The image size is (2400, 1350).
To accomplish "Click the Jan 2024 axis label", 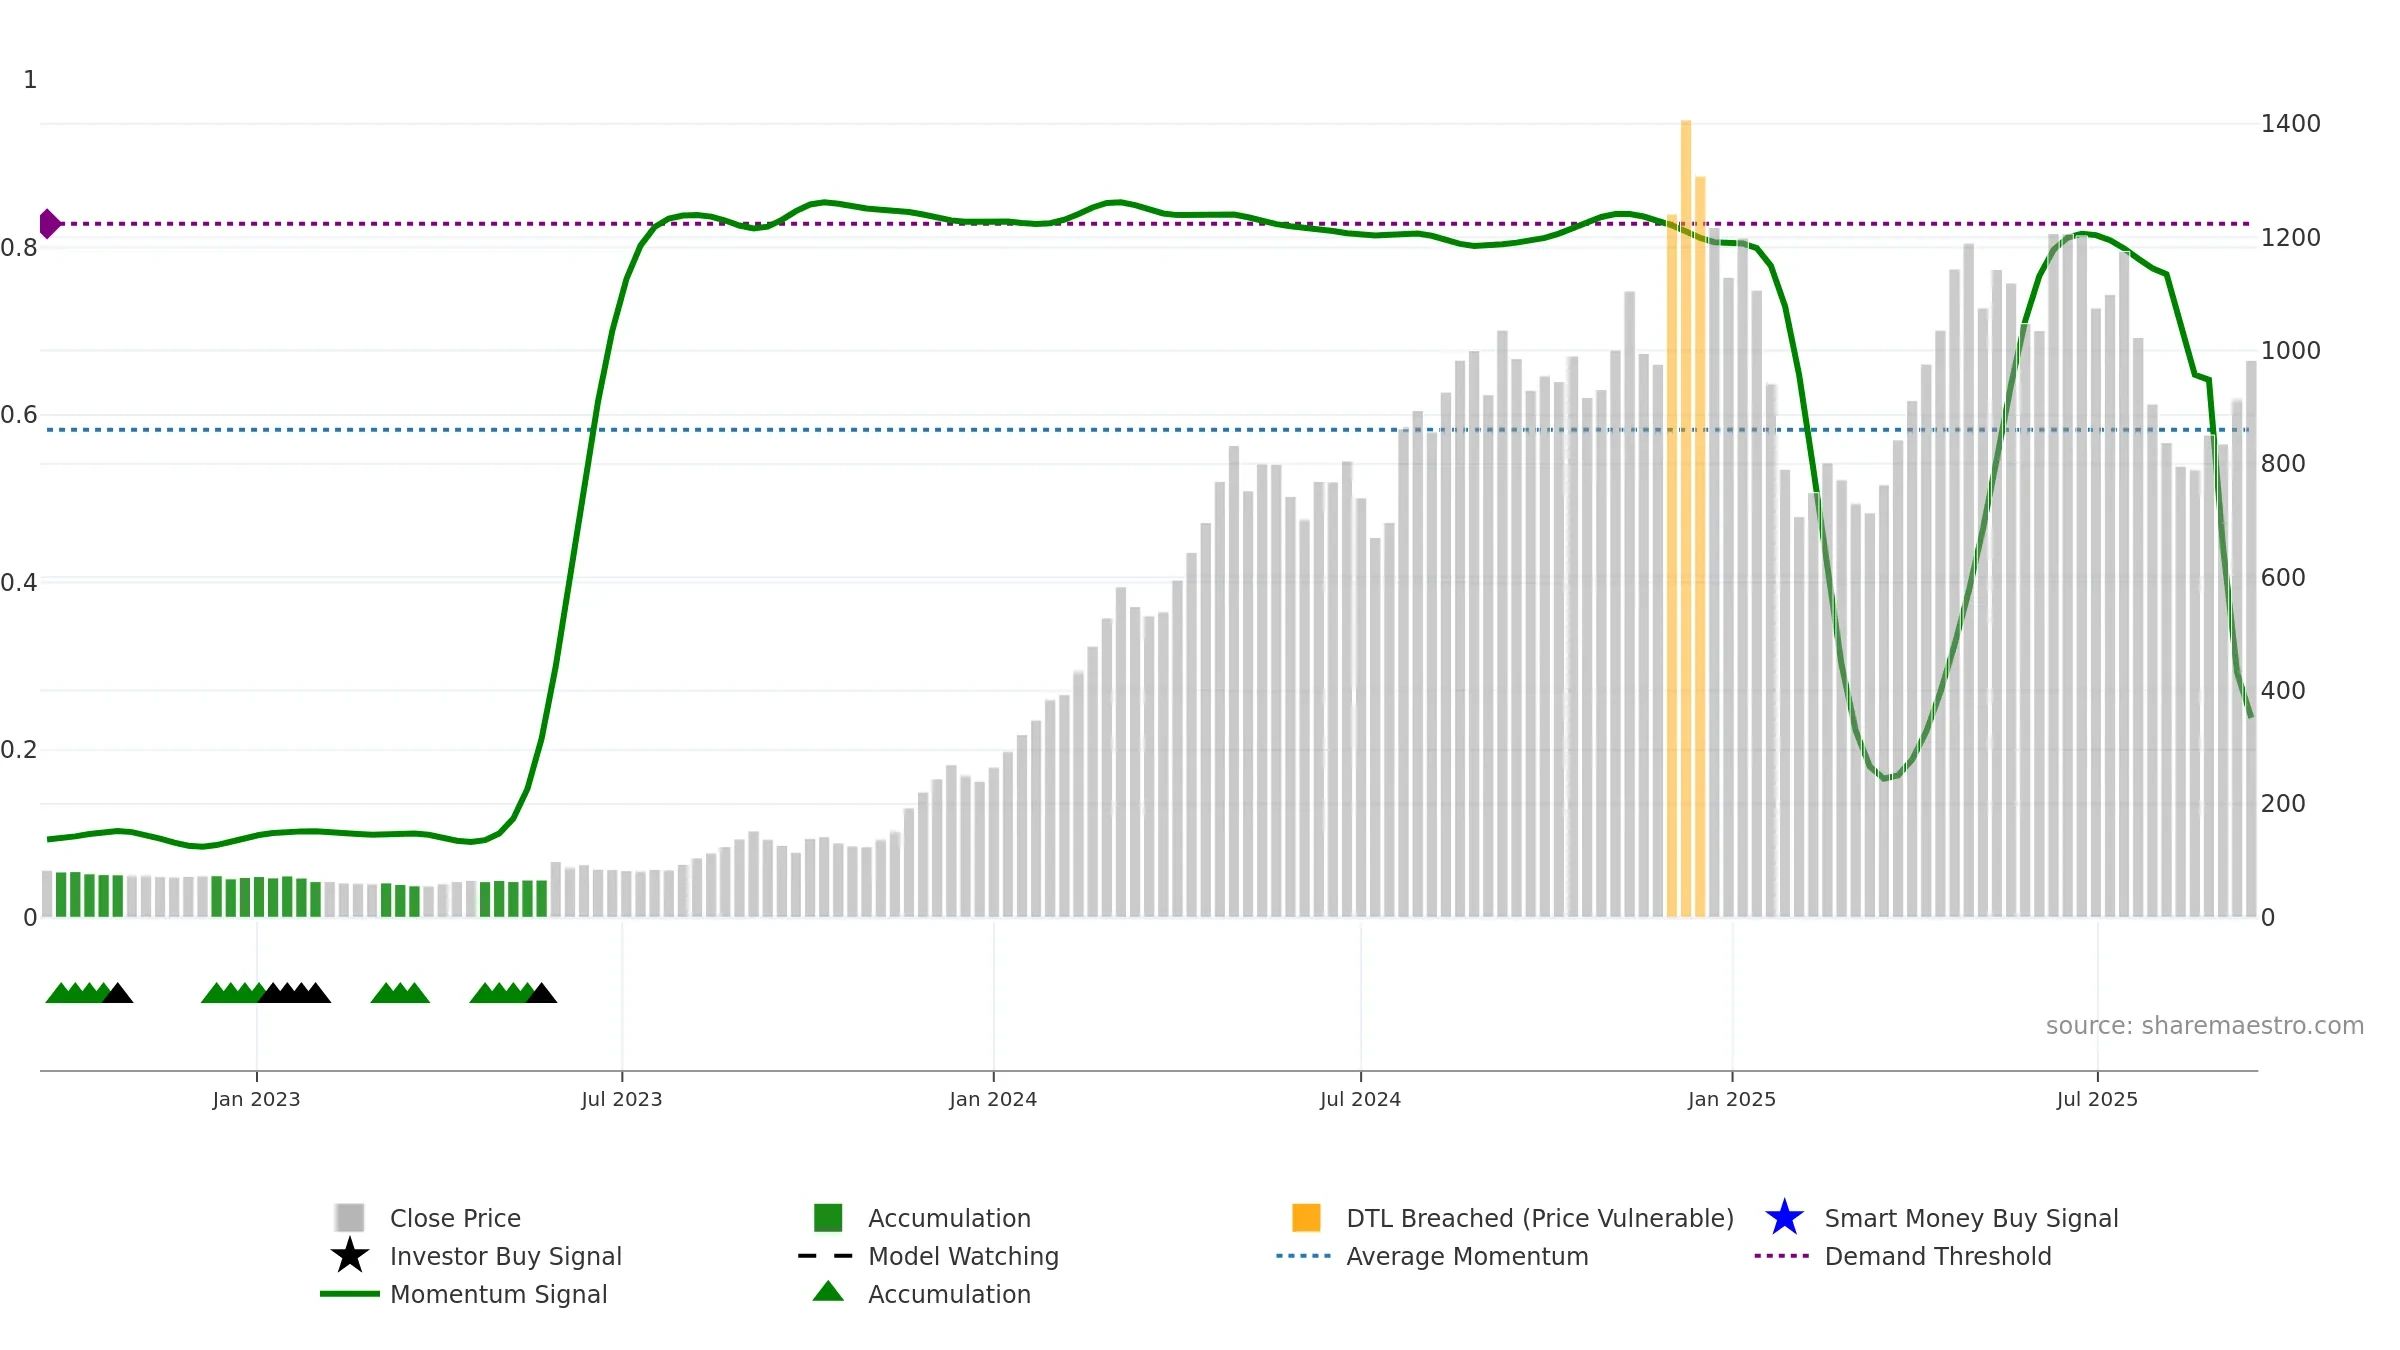I will pyautogui.click(x=993, y=1100).
